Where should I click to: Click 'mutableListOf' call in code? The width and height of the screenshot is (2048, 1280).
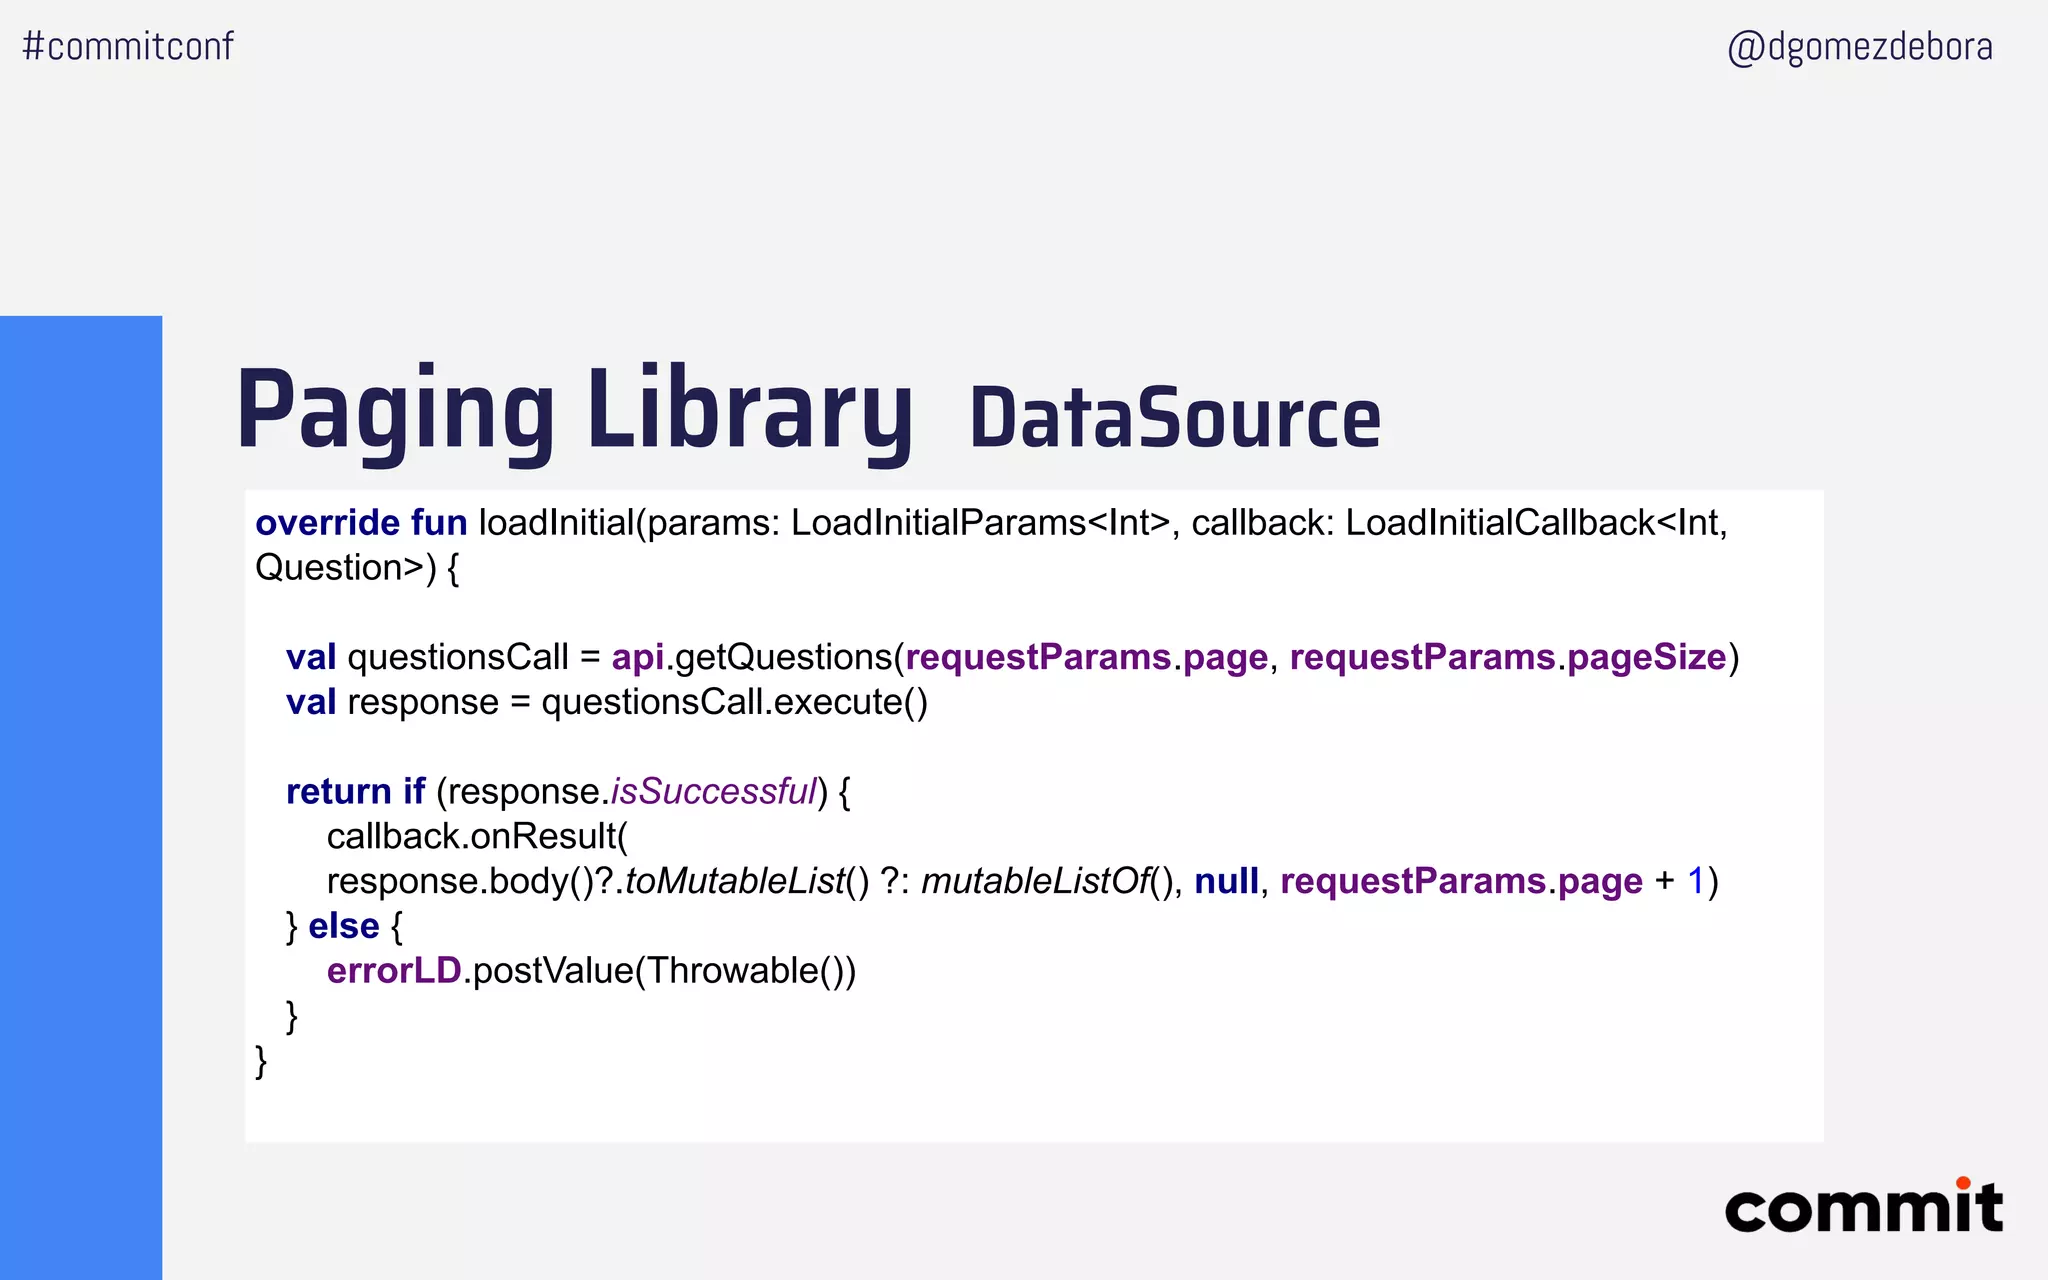click(x=1036, y=881)
